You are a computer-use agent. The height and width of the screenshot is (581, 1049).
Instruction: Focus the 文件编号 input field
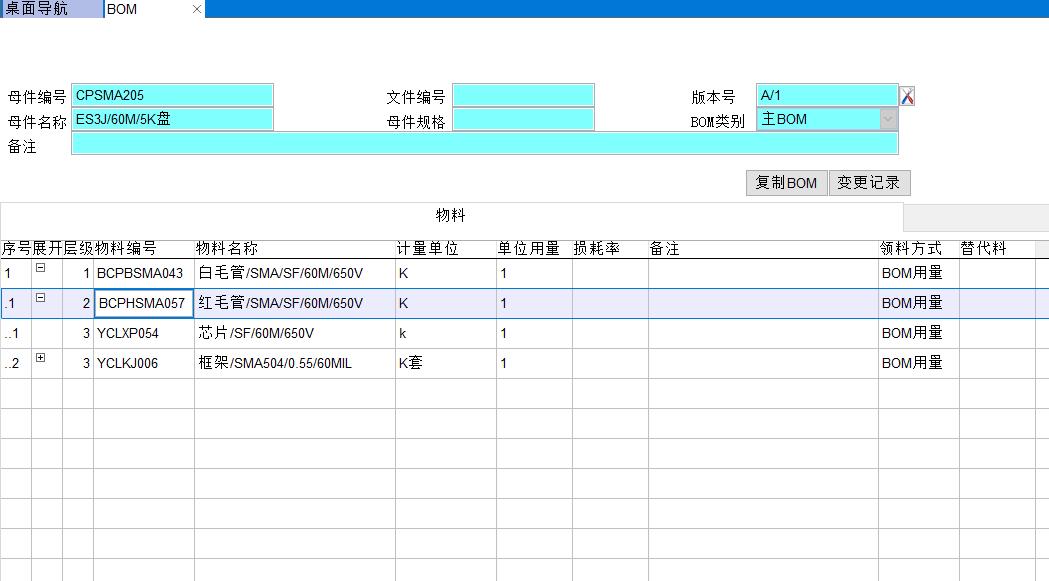pos(523,96)
